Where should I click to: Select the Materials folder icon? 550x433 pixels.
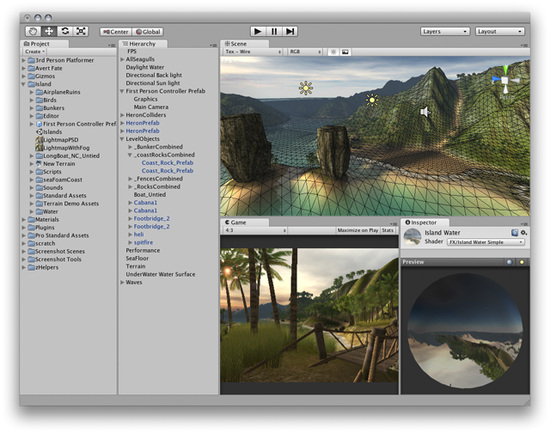click(31, 220)
